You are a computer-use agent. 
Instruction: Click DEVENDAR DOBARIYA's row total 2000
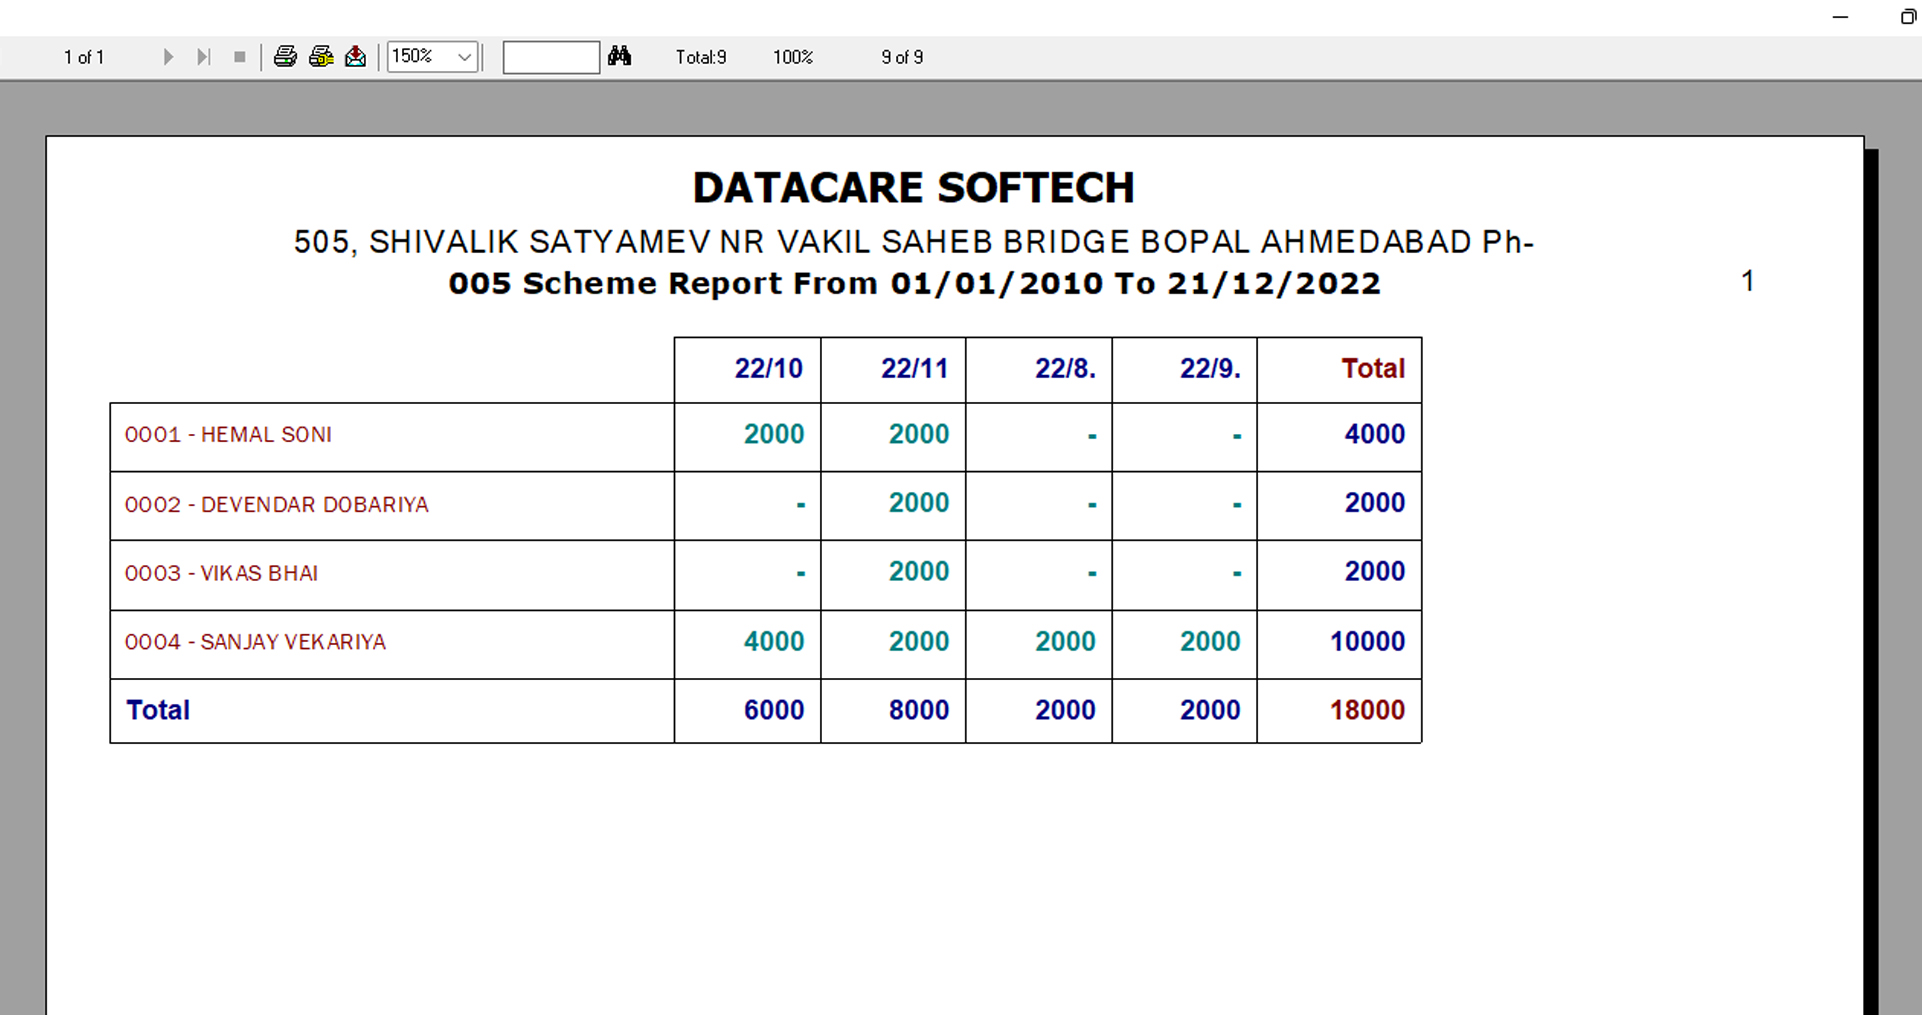(x=1375, y=503)
